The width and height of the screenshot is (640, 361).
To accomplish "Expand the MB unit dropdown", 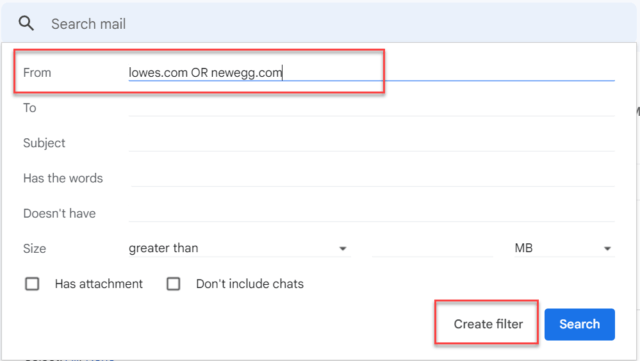I will (x=563, y=248).
